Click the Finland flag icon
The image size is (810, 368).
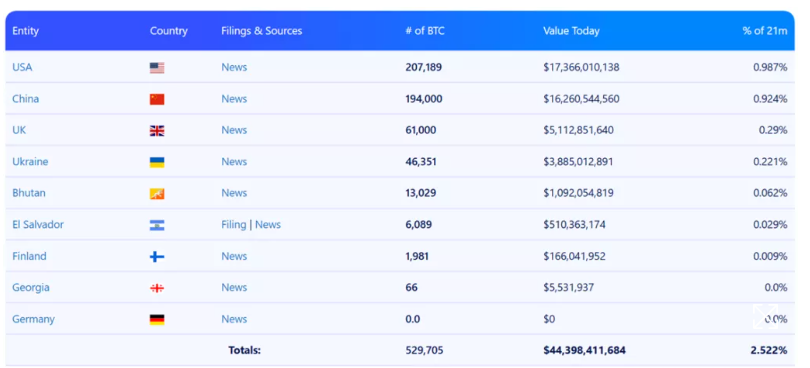pyautogui.click(x=157, y=257)
